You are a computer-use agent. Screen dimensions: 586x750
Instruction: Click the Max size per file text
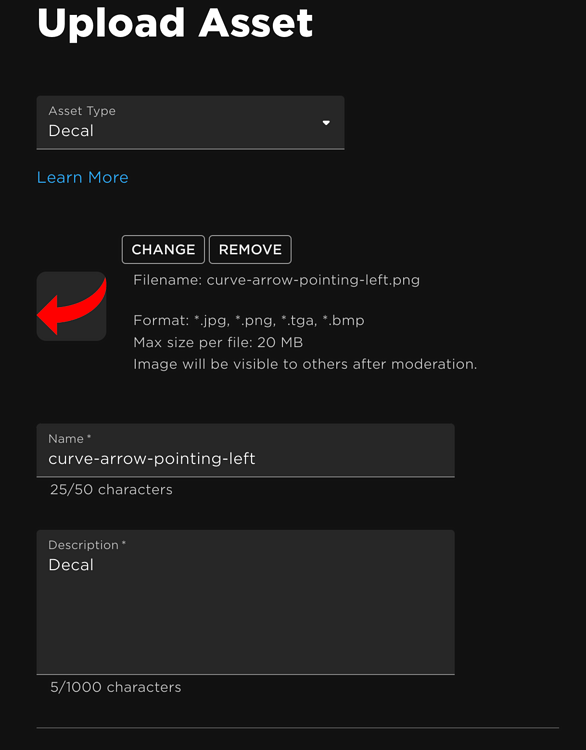pyautogui.click(x=218, y=342)
